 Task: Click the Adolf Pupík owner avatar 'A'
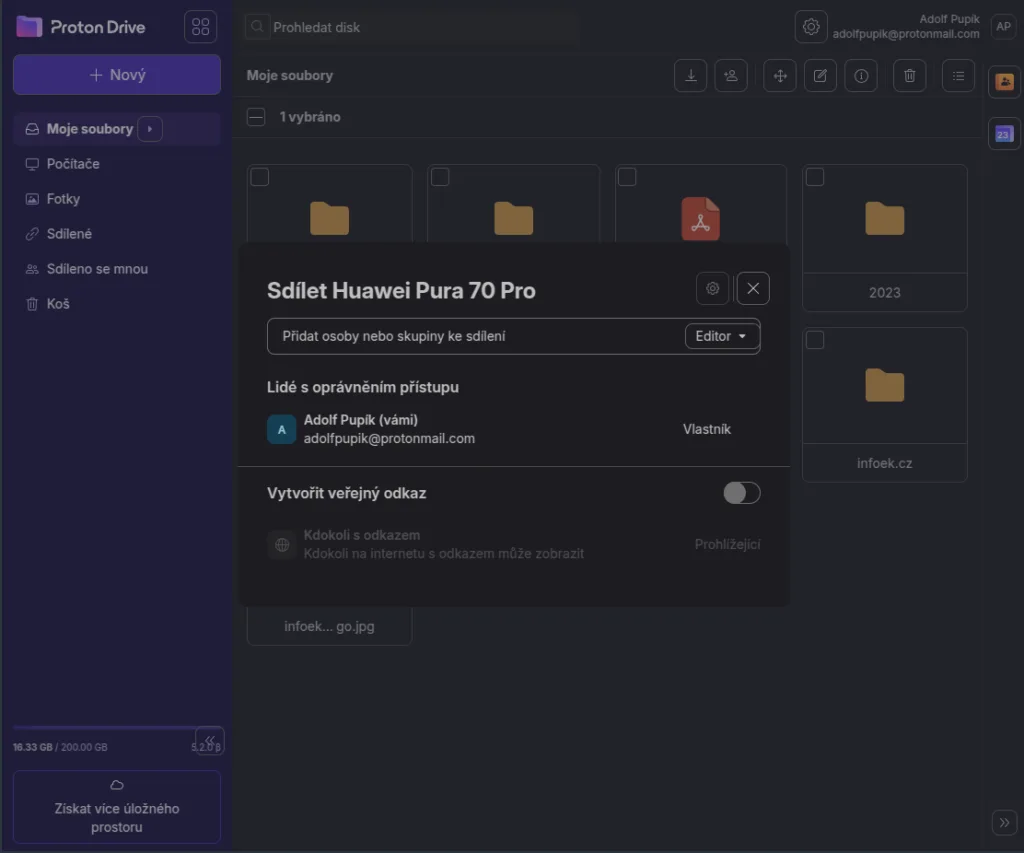pyautogui.click(x=281, y=429)
